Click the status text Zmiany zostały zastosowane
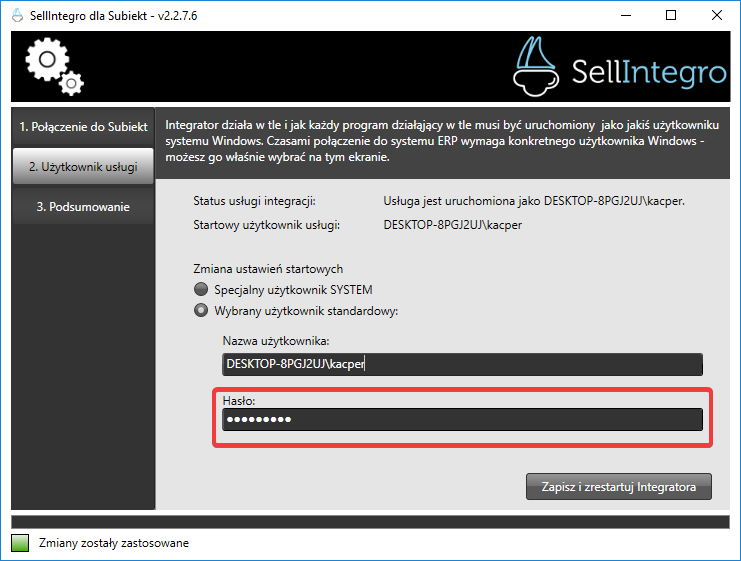The width and height of the screenshot is (741, 561). coord(113,543)
